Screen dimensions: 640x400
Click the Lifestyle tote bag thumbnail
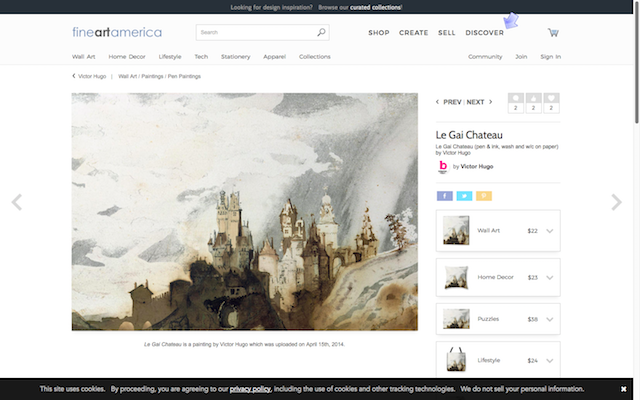coord(456,359)
